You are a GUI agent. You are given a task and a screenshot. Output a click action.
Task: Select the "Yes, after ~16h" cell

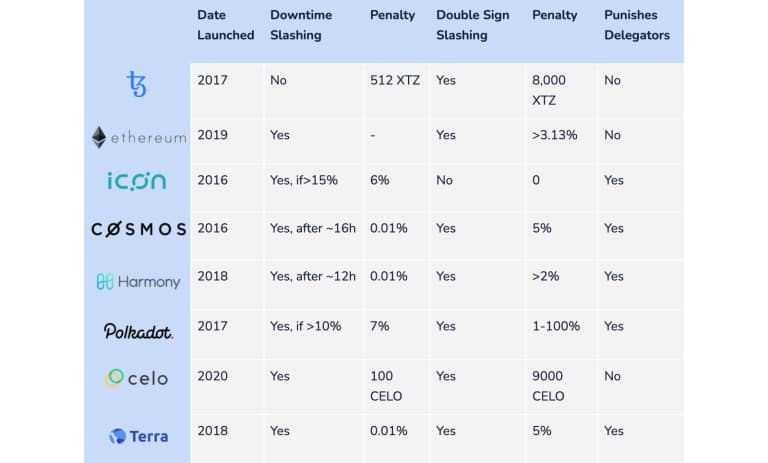pyautogui.click(x=312, y=228)
